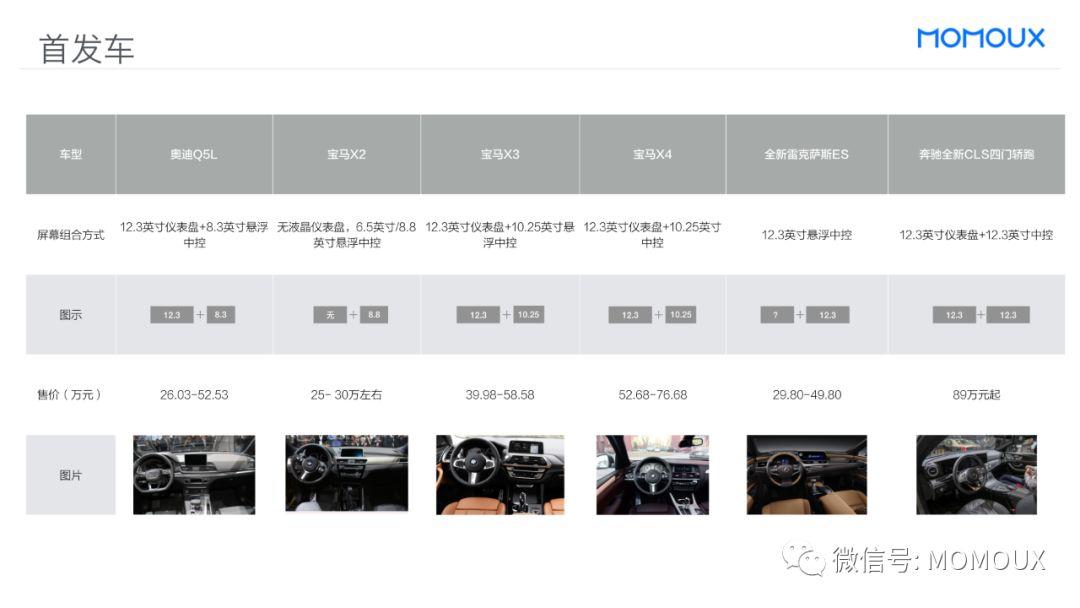Click the plus sign in the 宝马X4 diagram
This screenshot has width=1080, height=608.
click(658, 315)
